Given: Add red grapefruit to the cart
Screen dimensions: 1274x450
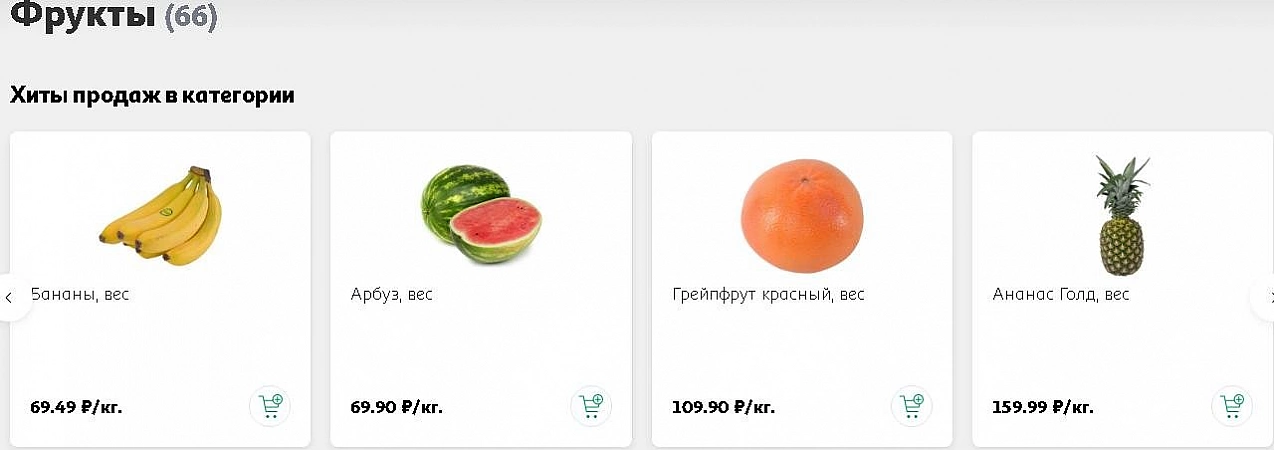Looking at the screenshot, I should pos(911,406).
